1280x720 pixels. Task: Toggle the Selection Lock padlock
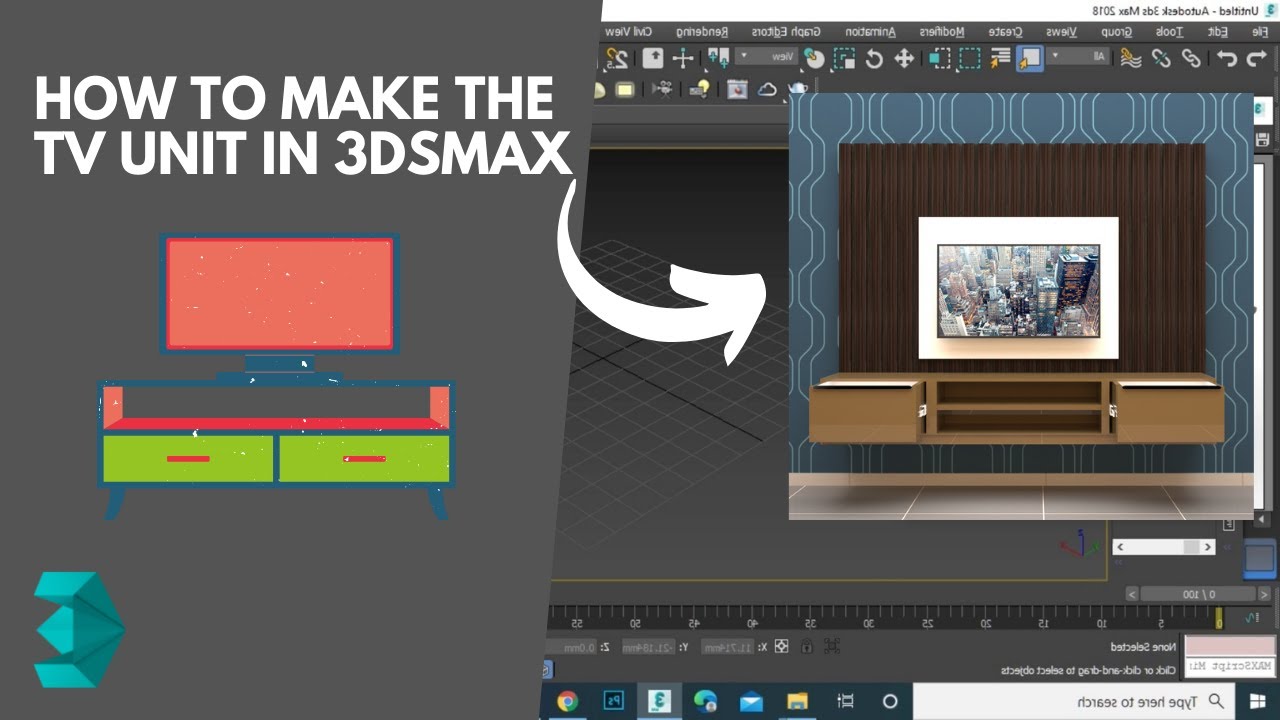pos(806,647)
